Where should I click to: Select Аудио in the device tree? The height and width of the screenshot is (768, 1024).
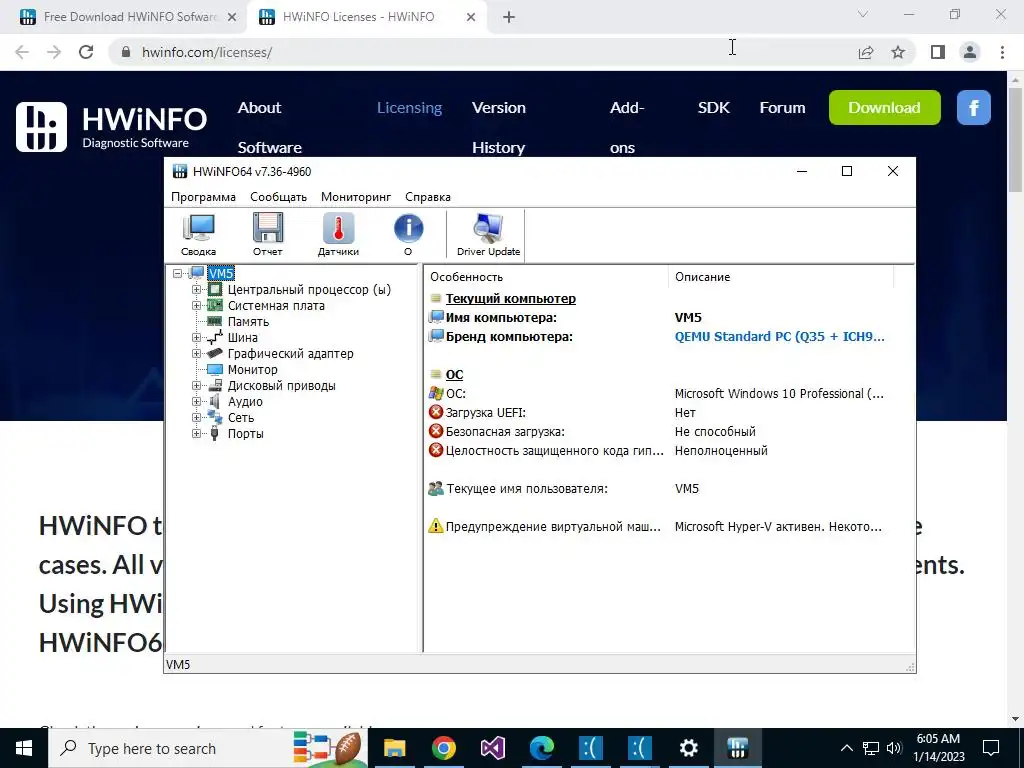pos(245,402)
